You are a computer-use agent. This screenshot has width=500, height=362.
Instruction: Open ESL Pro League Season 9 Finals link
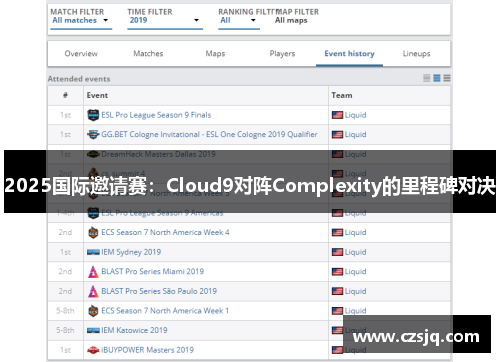pyautogui.click(x=156, y=115)
